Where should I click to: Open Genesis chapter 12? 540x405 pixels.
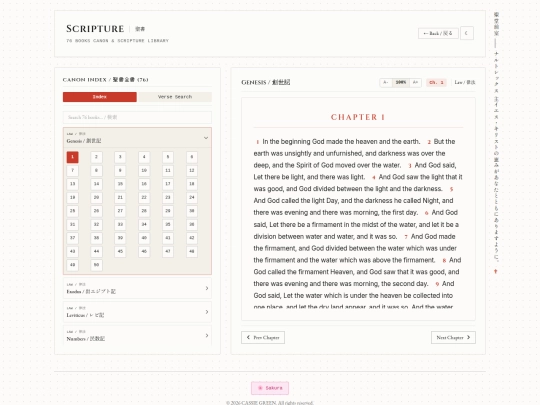[x=192, y=170]
